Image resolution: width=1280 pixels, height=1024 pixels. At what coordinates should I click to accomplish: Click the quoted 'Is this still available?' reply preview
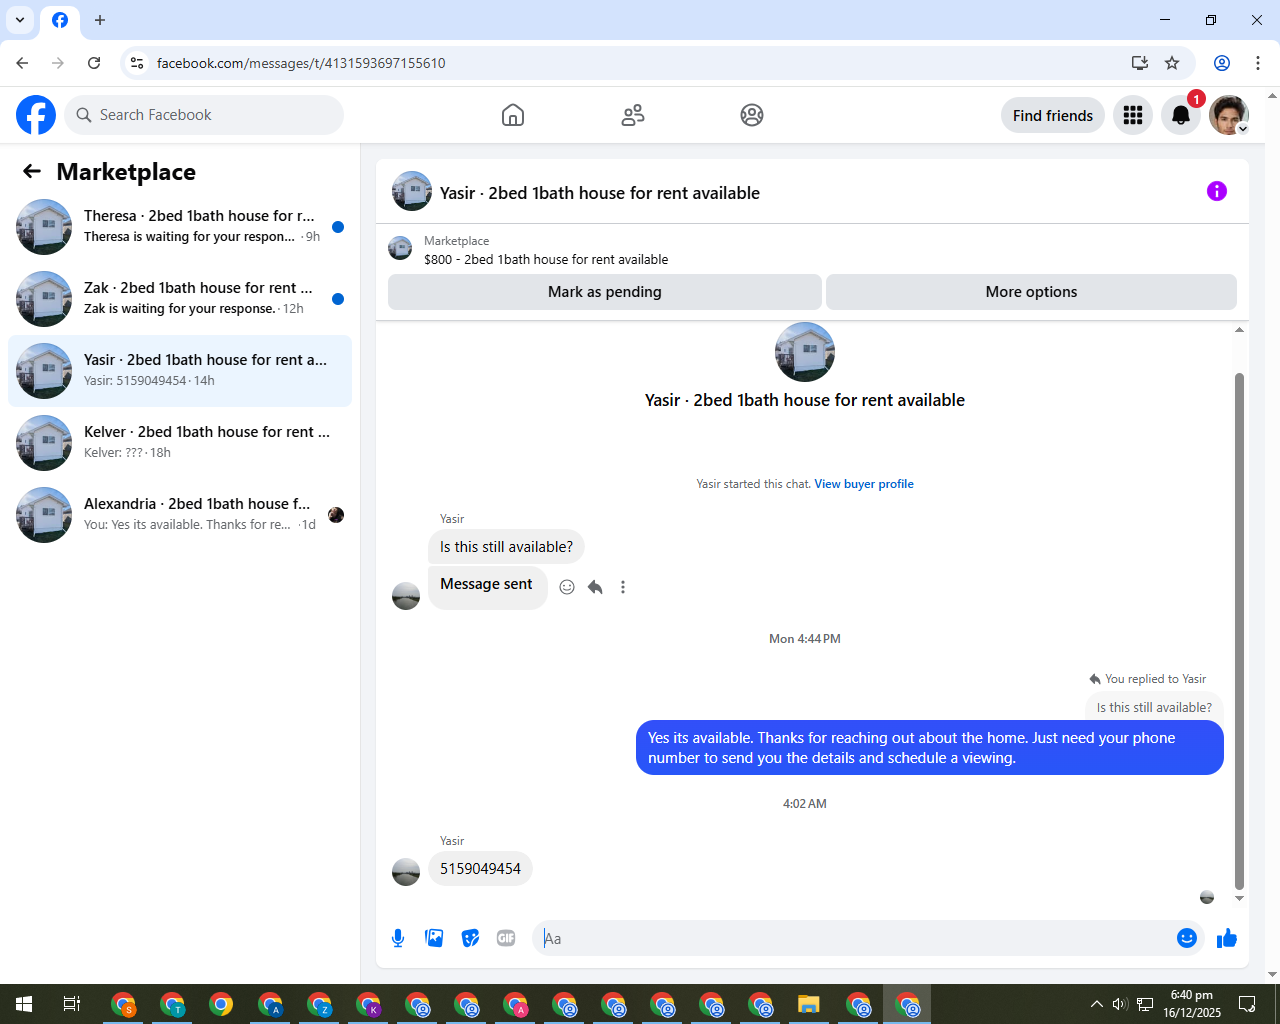point(1154,707)
